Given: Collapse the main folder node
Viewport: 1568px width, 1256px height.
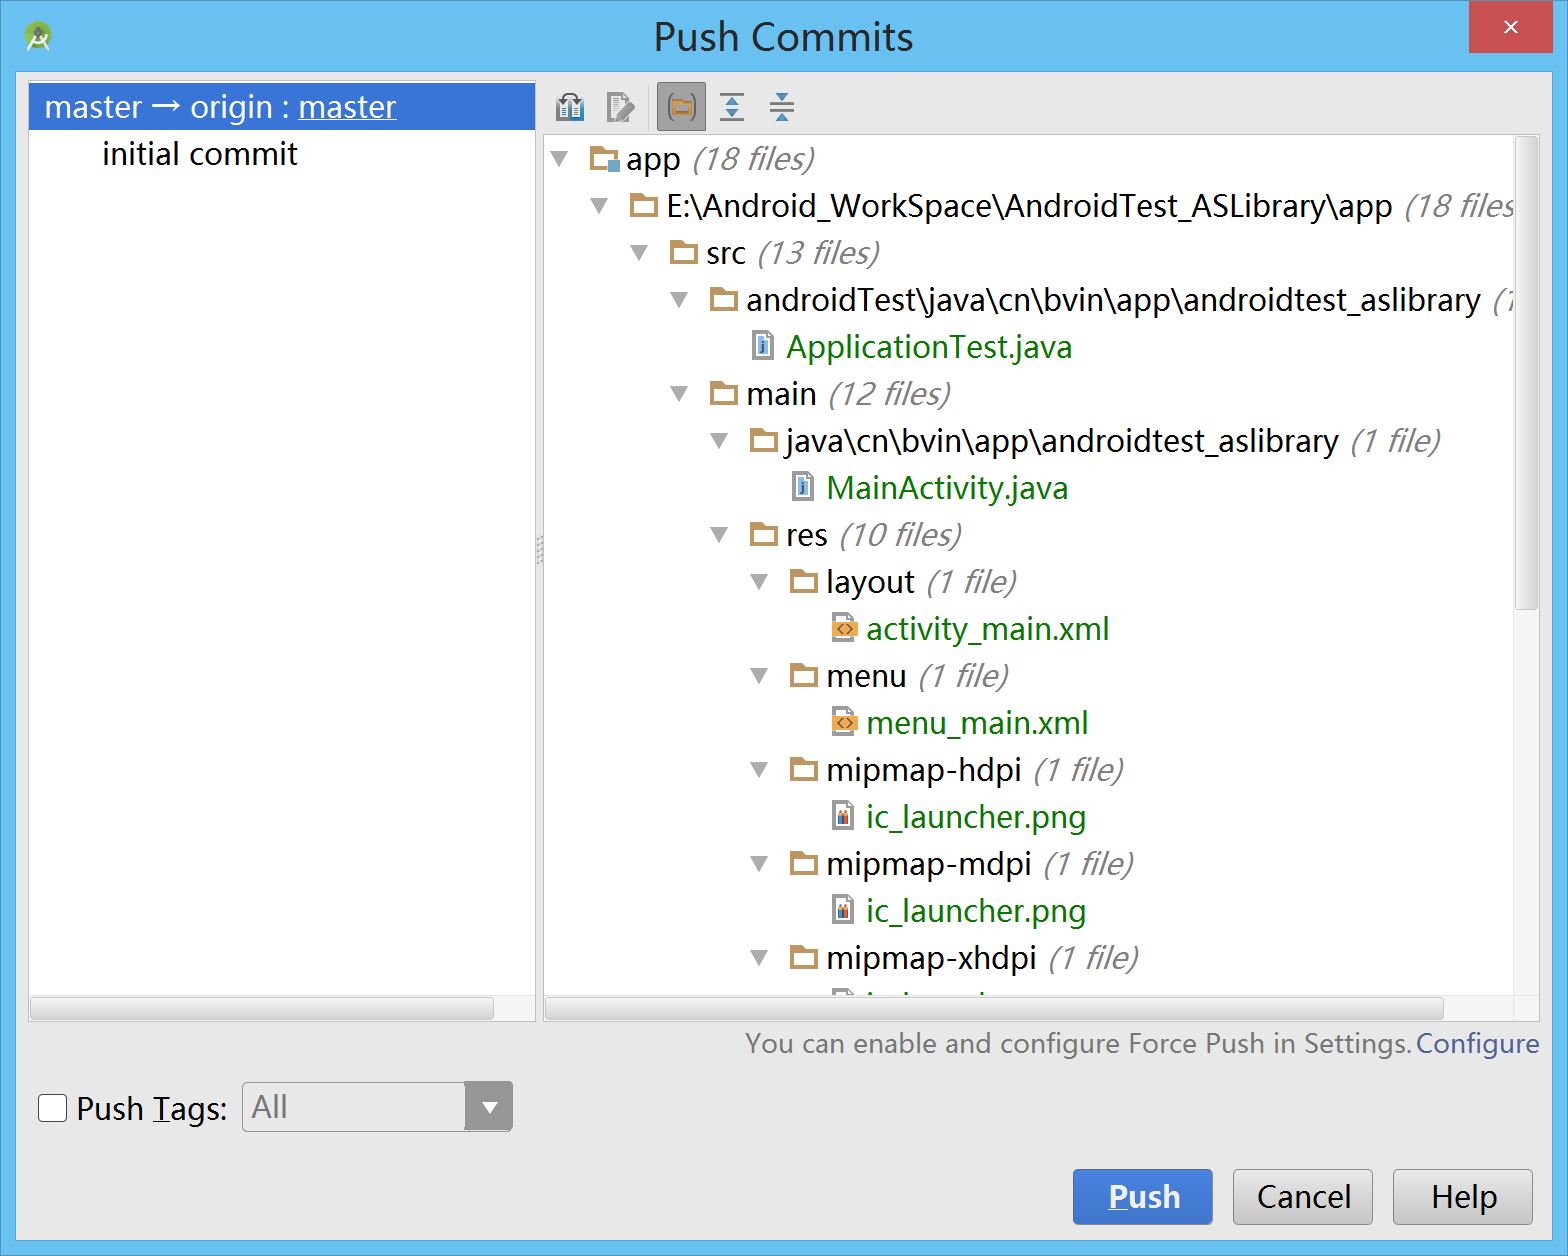Looking at the screenshot, I should coord(680,394).
